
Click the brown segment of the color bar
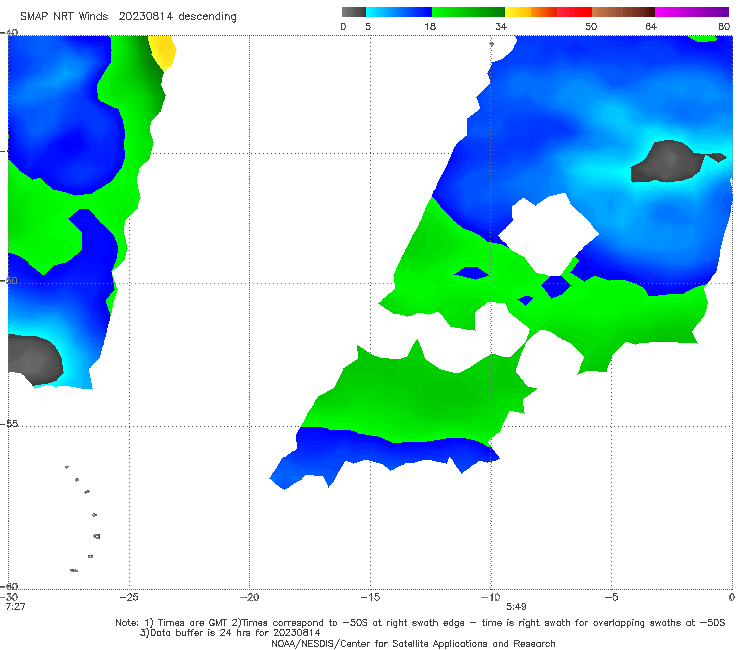coord(623,12)
